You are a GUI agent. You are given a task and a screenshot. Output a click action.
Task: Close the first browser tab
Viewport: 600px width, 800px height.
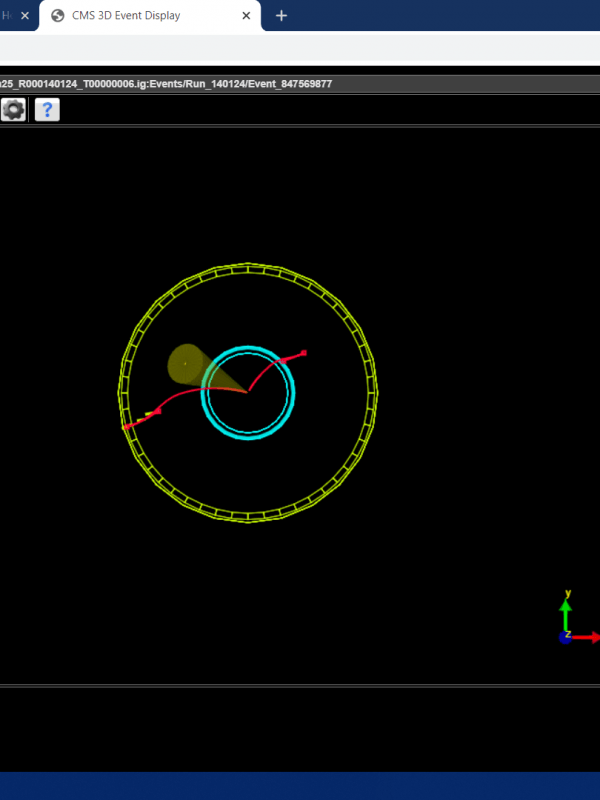pos(25,16)
